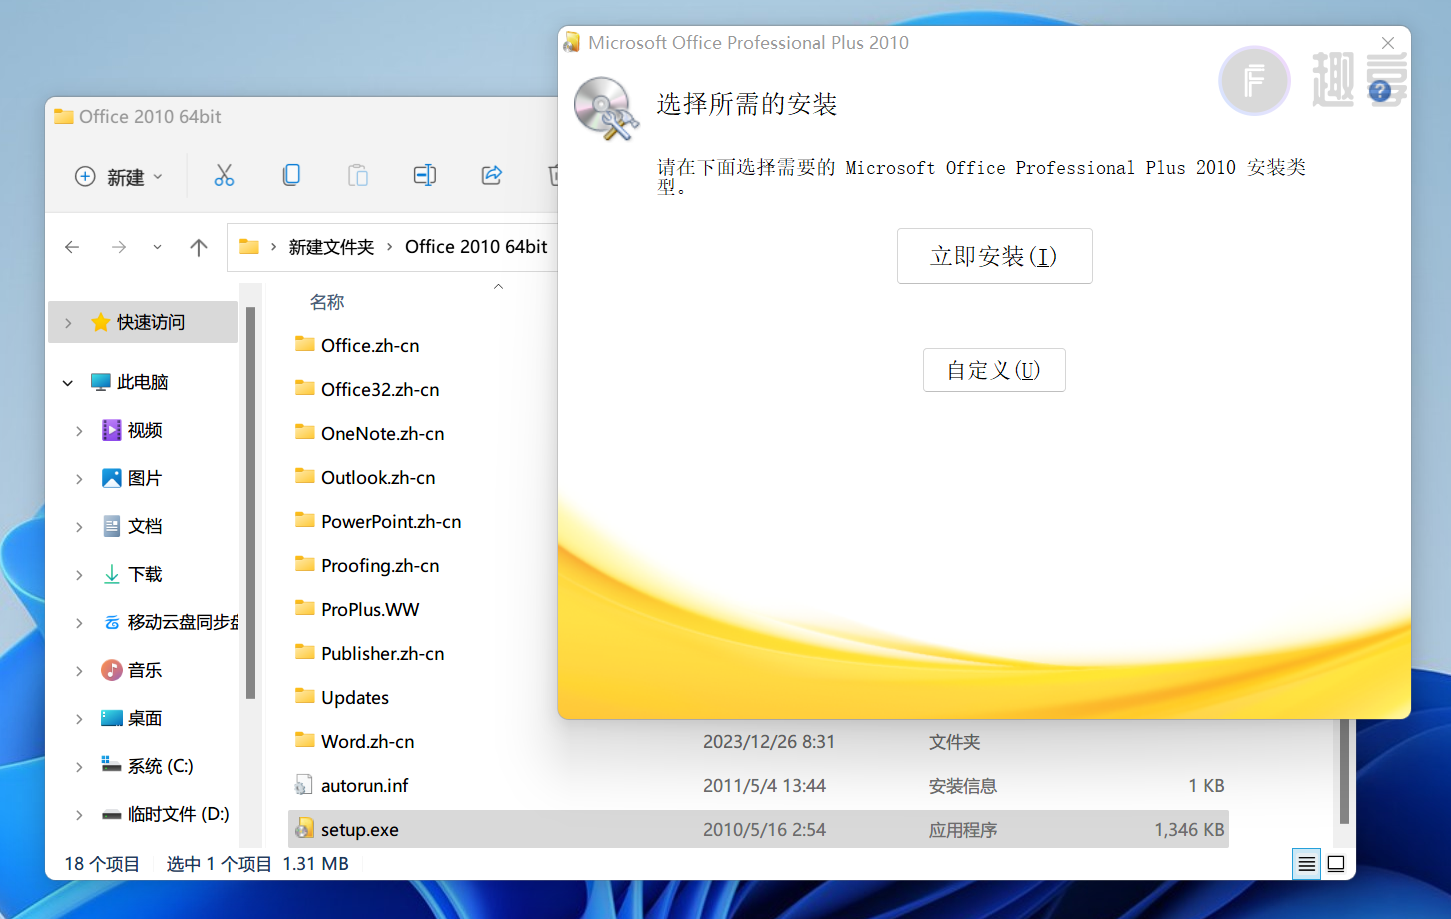Click the Share icon in Explorer toolbar
Viewport: 1451px width, 919px height.
point(491,176)
